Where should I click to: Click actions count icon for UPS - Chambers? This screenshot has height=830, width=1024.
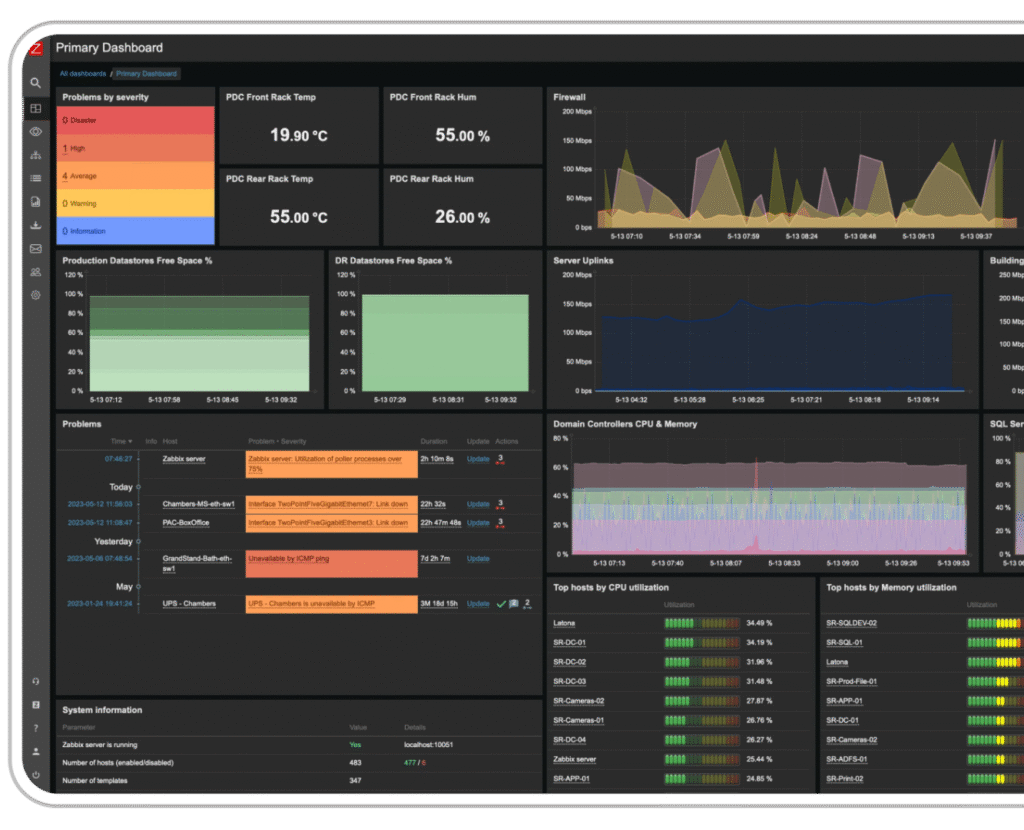[527, 604]
